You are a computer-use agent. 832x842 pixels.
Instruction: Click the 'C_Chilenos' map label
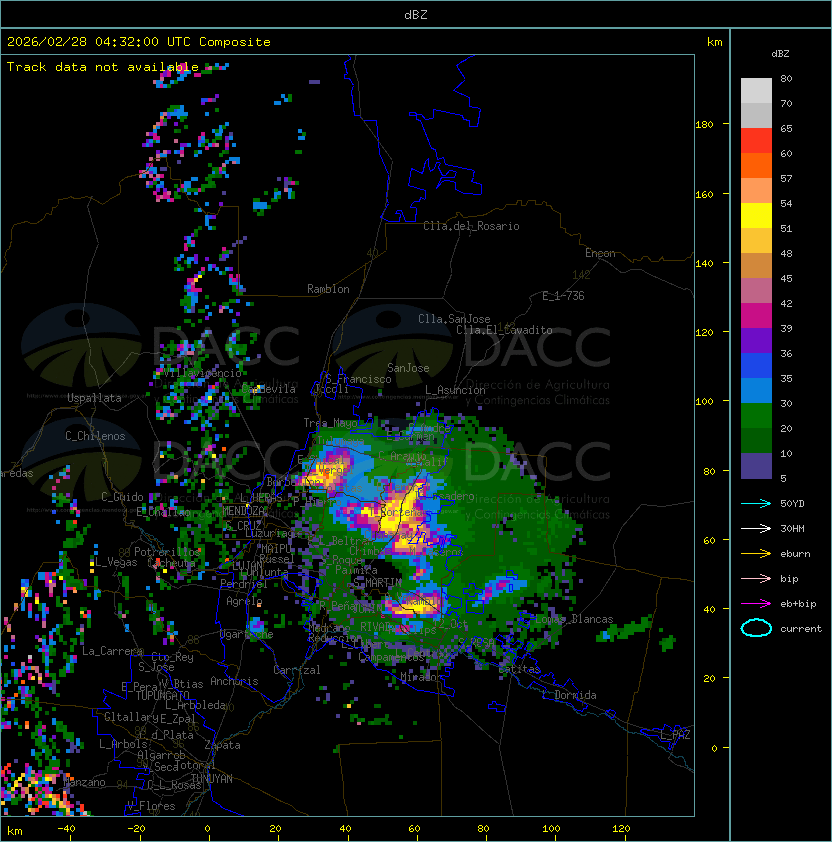(95, 436)
